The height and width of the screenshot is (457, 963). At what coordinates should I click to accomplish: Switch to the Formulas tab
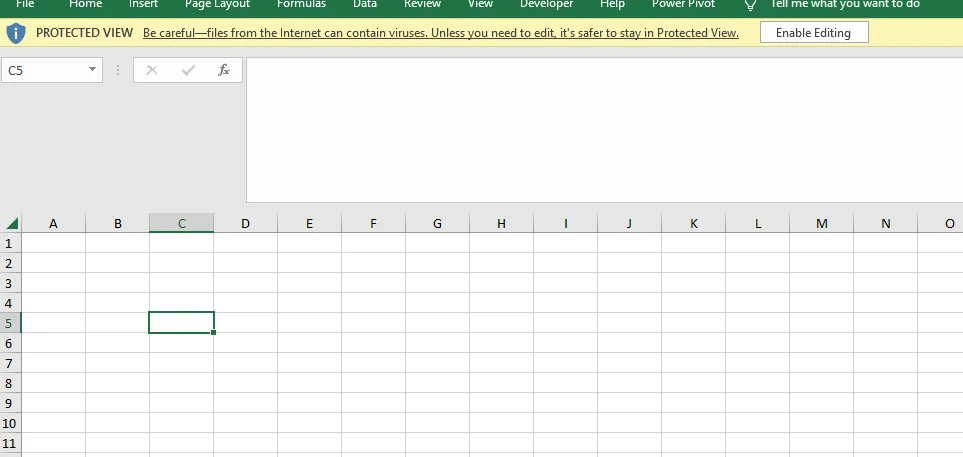pyautogui.click(x=302, y=4)
